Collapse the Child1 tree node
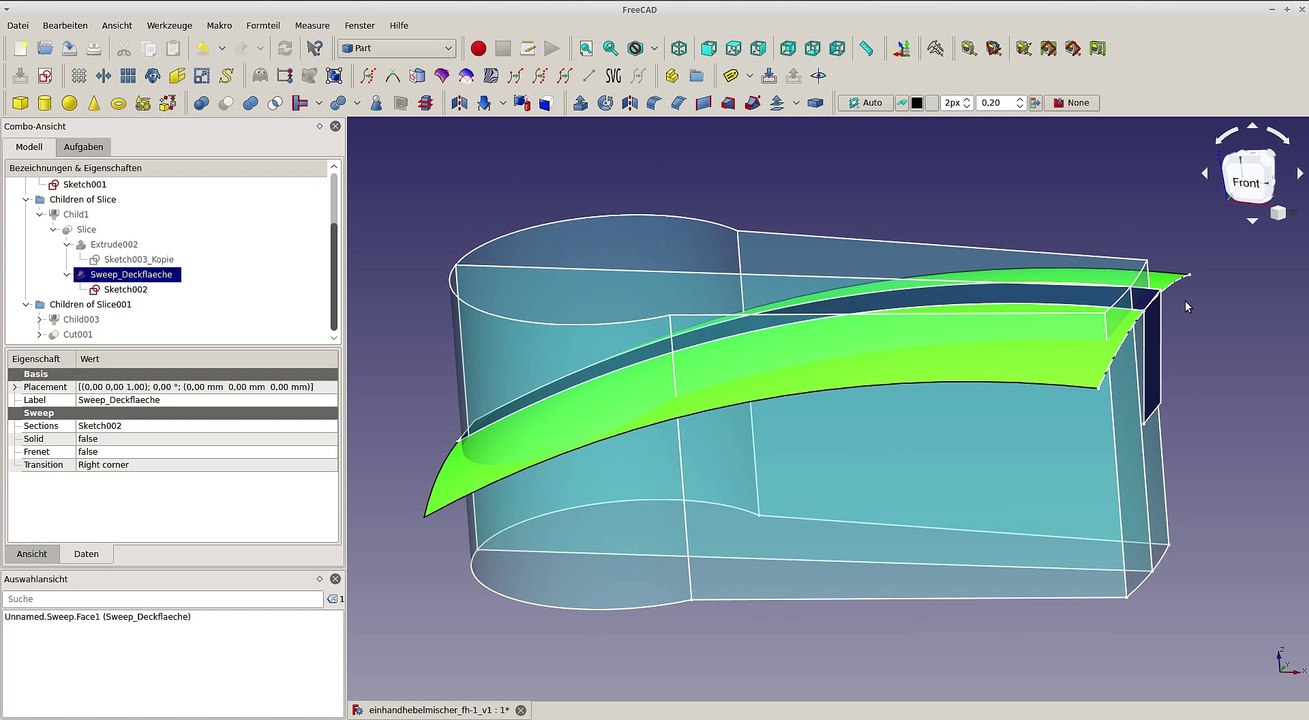 coord(40,215)
